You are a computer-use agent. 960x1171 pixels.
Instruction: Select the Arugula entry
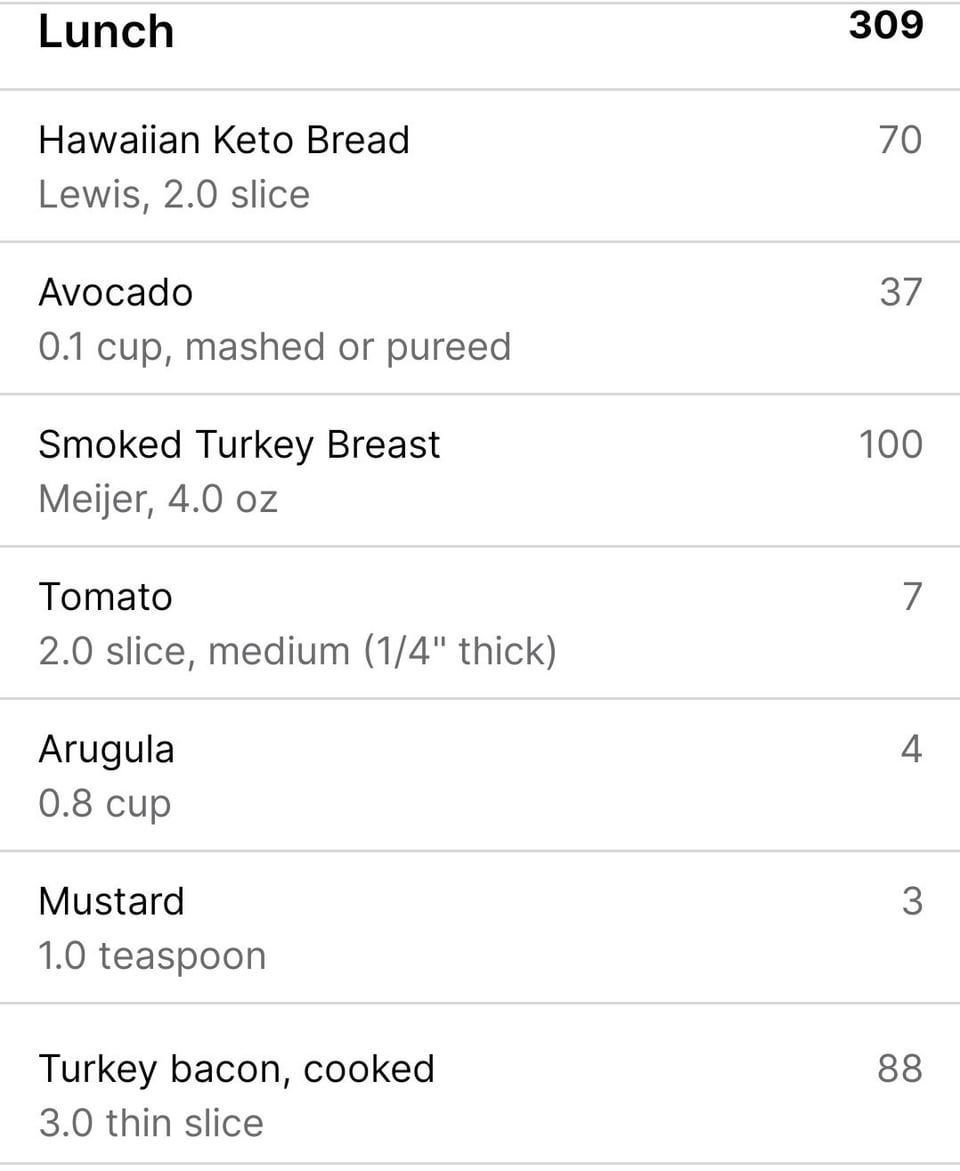480,775
